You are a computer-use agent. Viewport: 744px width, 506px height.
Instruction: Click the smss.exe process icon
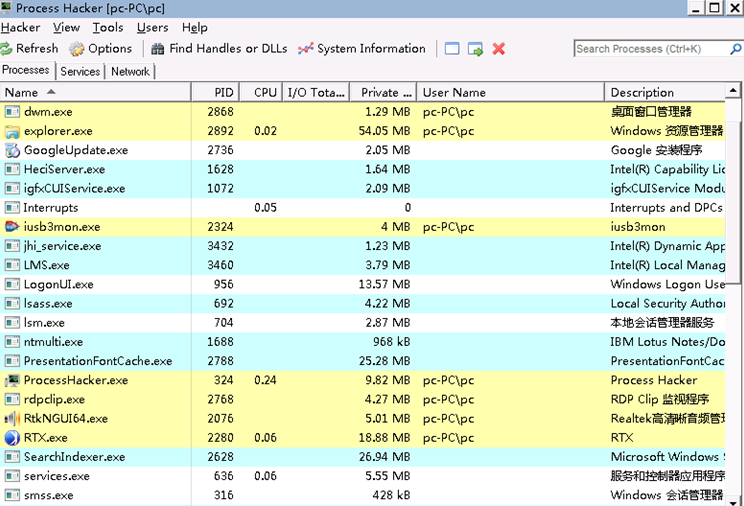tap(12, 495)
